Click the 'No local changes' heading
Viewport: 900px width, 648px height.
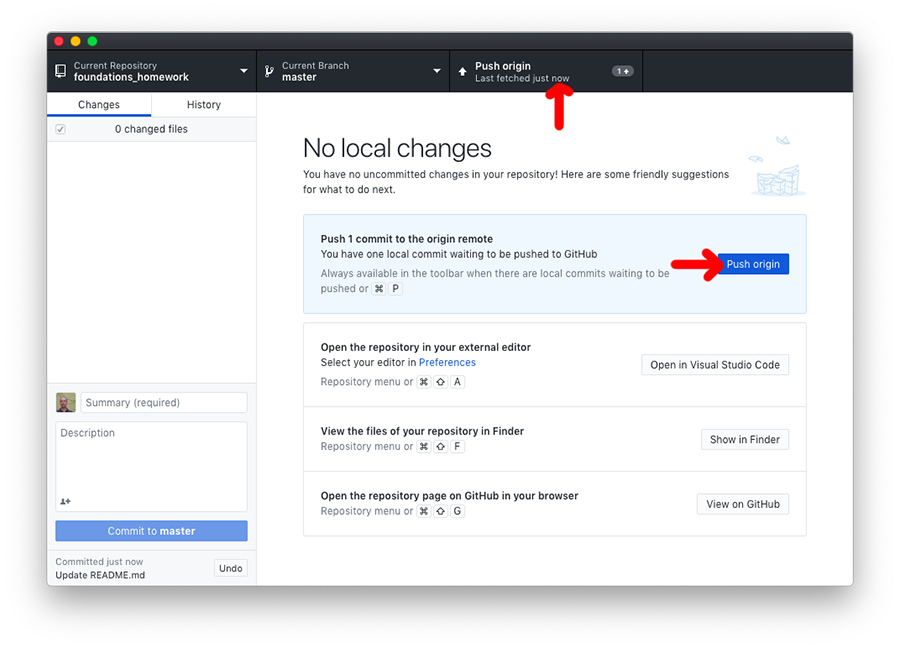coord(397,148)
